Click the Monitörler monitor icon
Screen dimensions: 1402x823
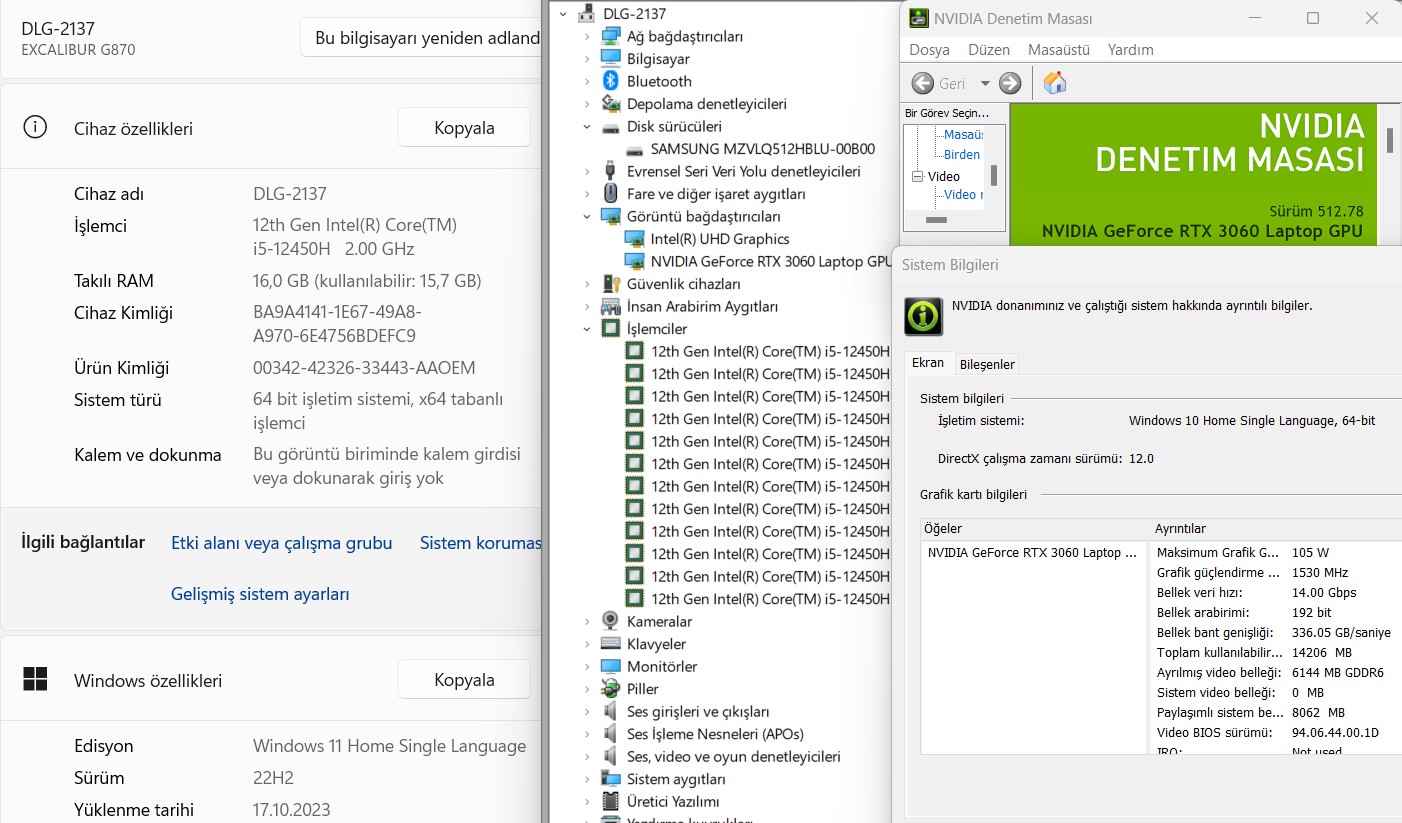point(611,666)
